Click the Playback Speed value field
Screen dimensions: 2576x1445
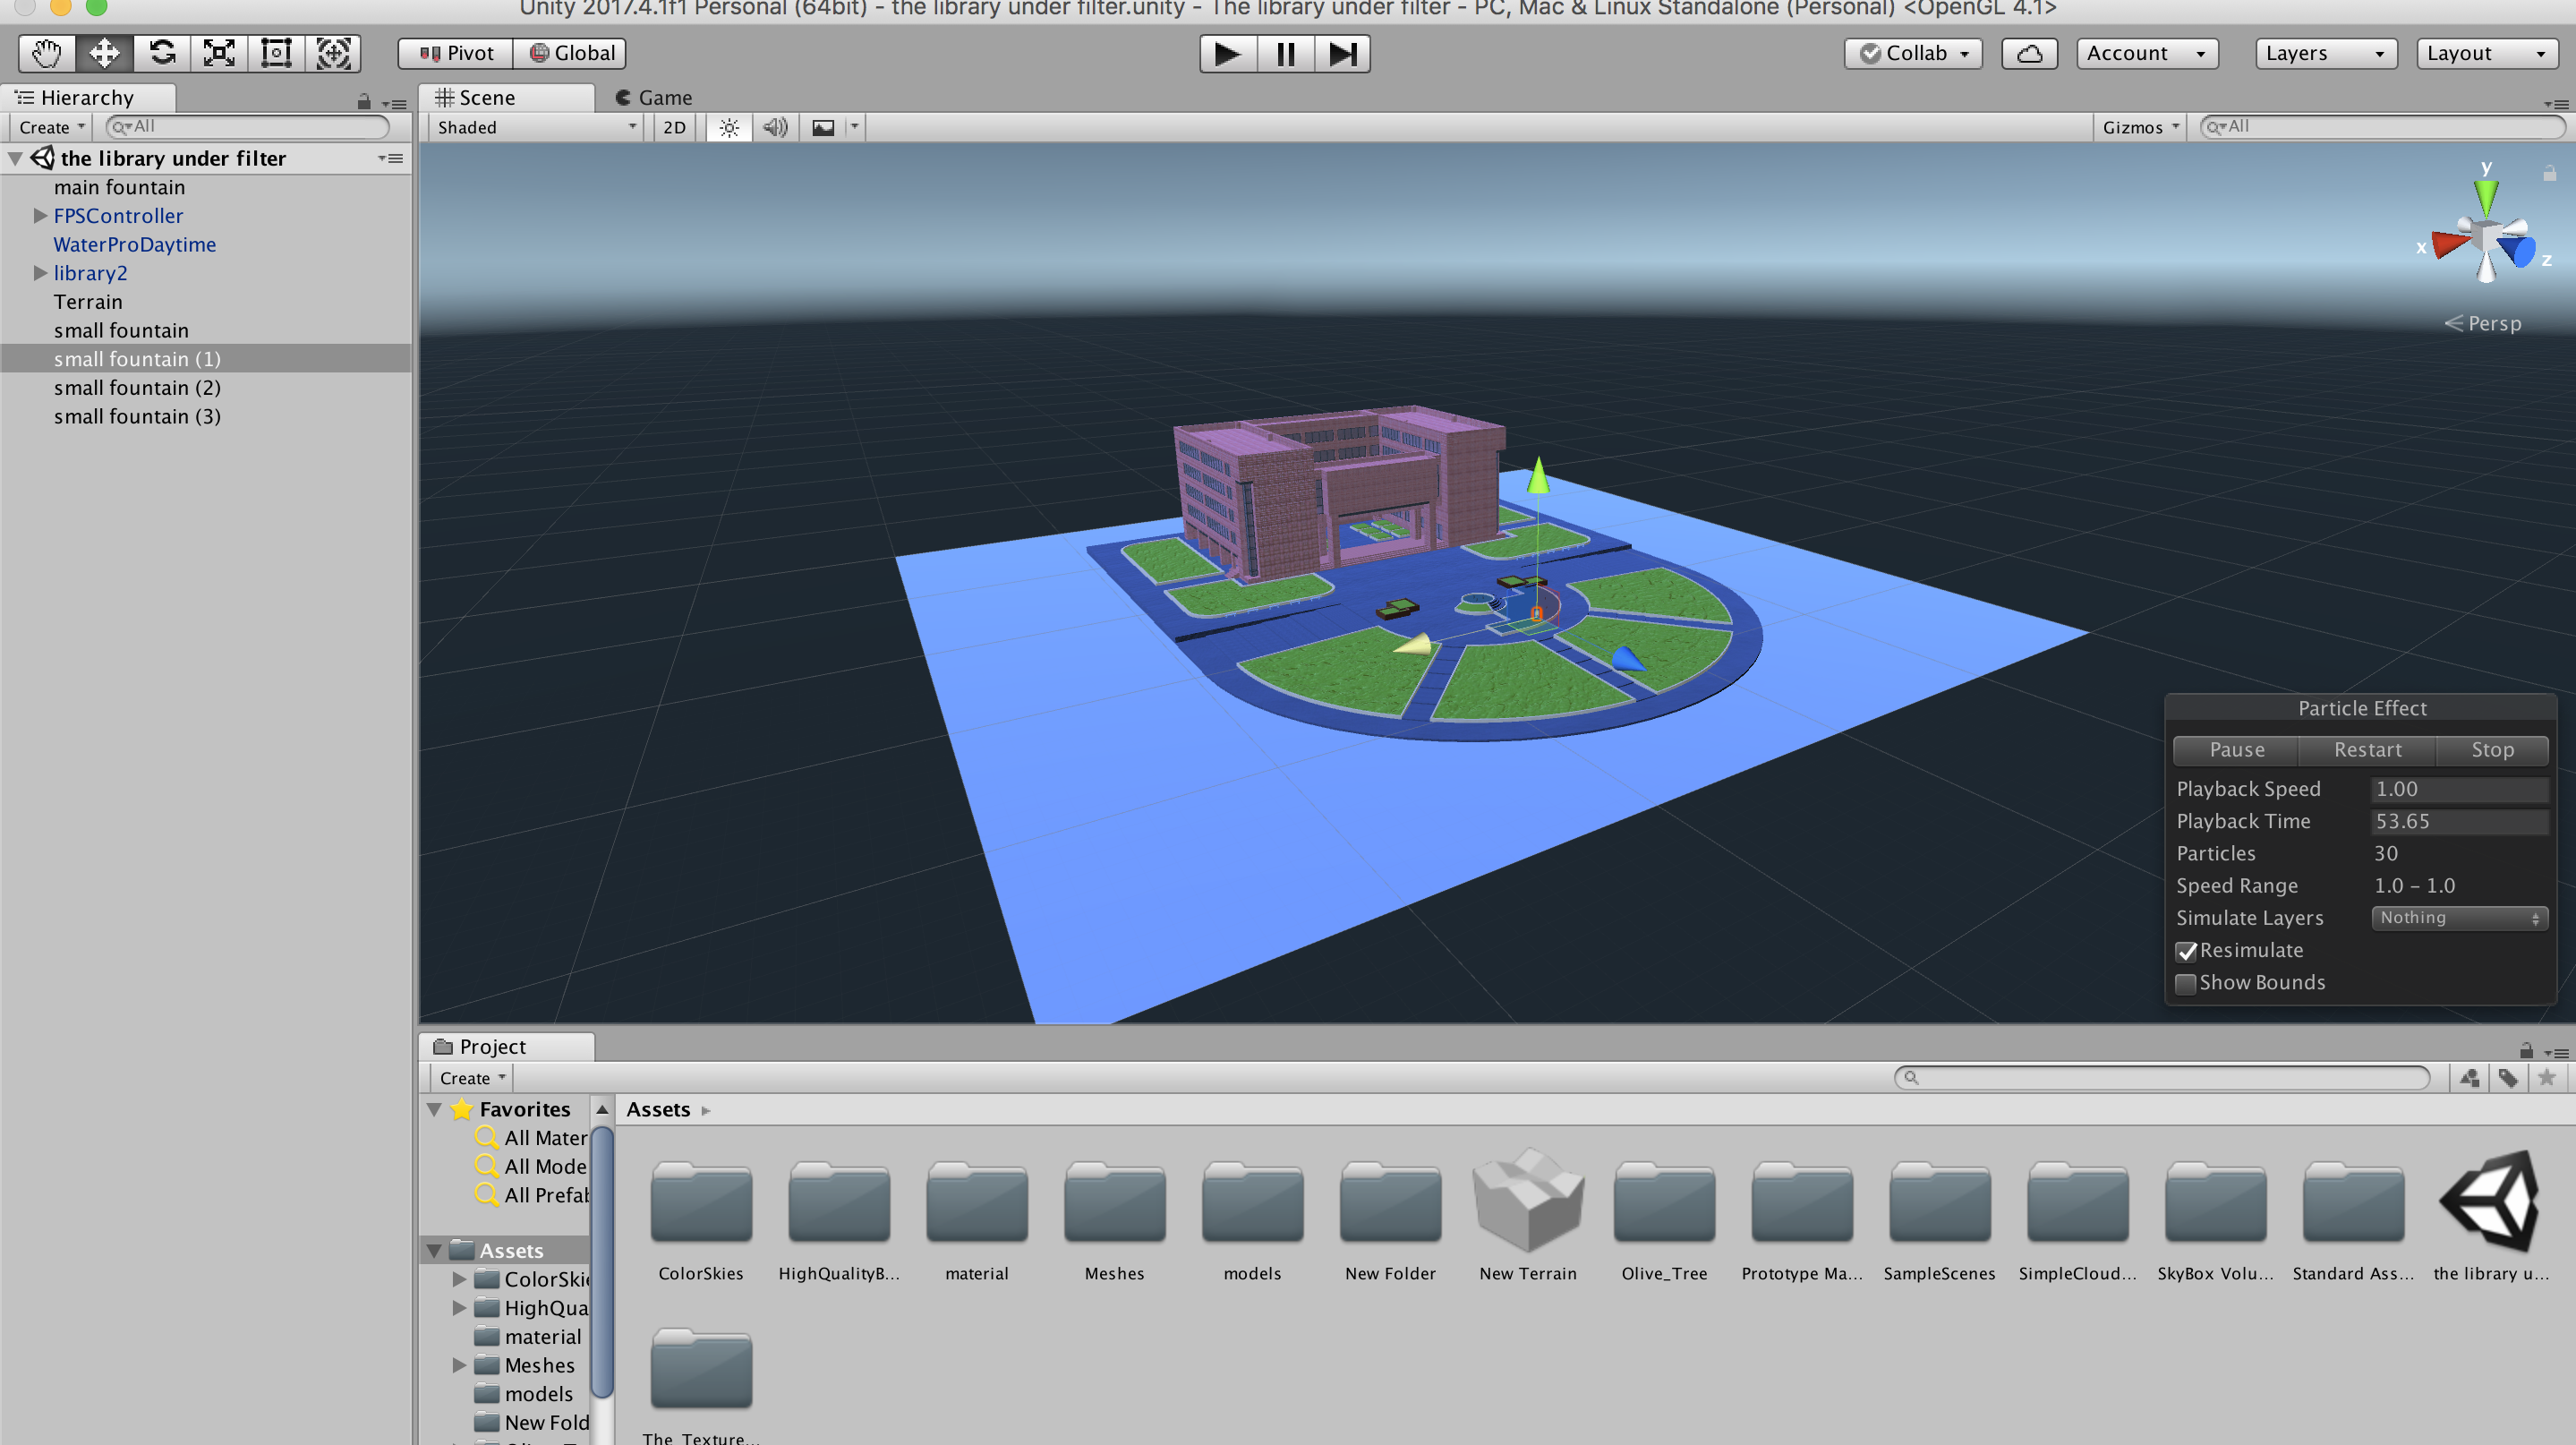click(x=2458, y=789)
